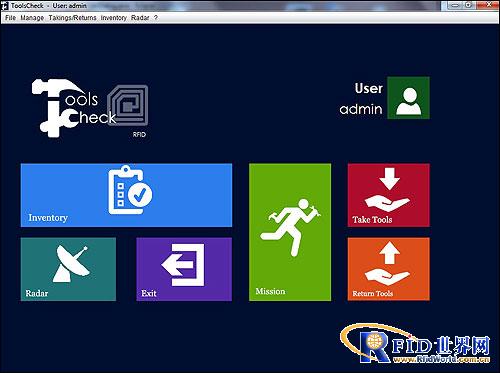Open the Takings/Returns menu

[x=72, y=18]
